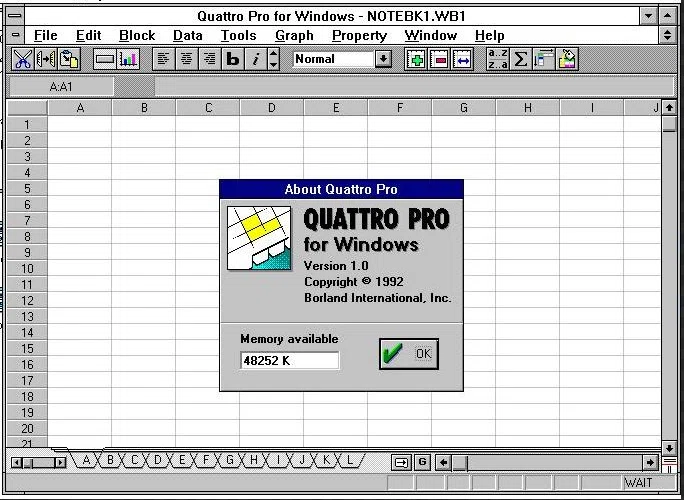The width and height of the screenshot is (684, 500).
Task: Open the Block menu
Action: (x=137, y=35)
